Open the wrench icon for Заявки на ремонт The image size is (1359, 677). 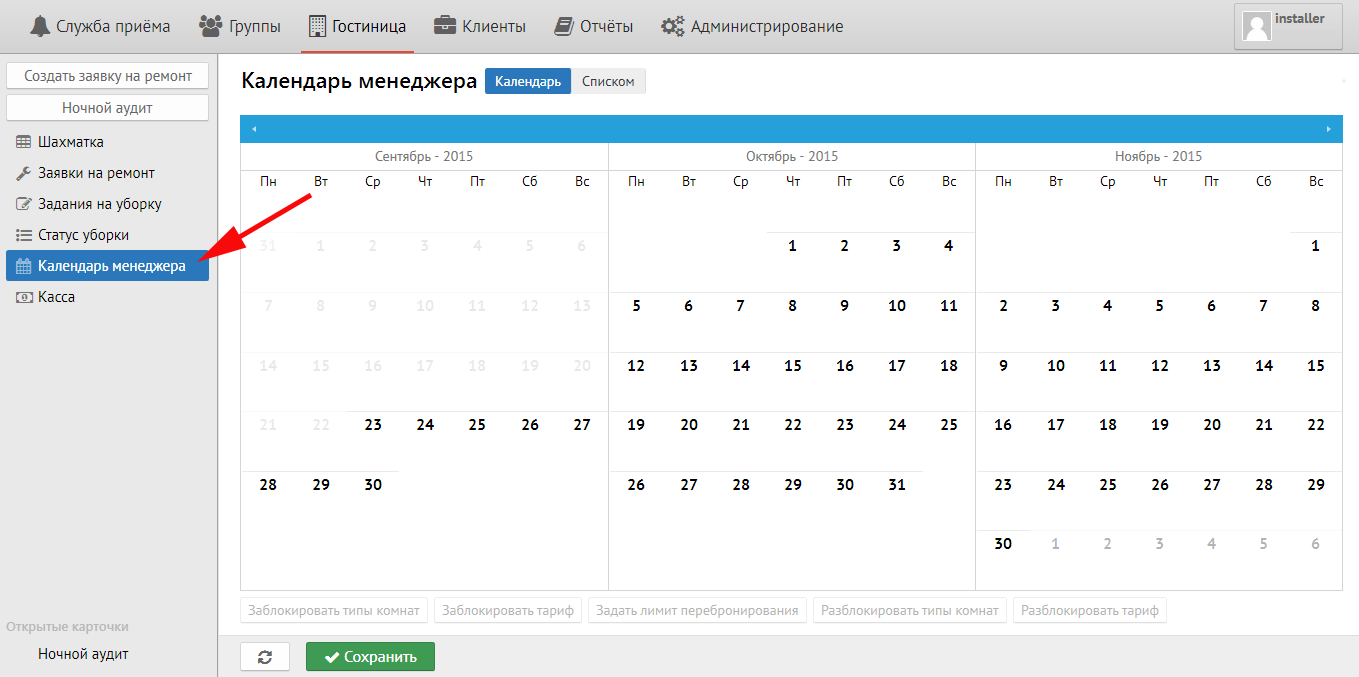point(23,173)
